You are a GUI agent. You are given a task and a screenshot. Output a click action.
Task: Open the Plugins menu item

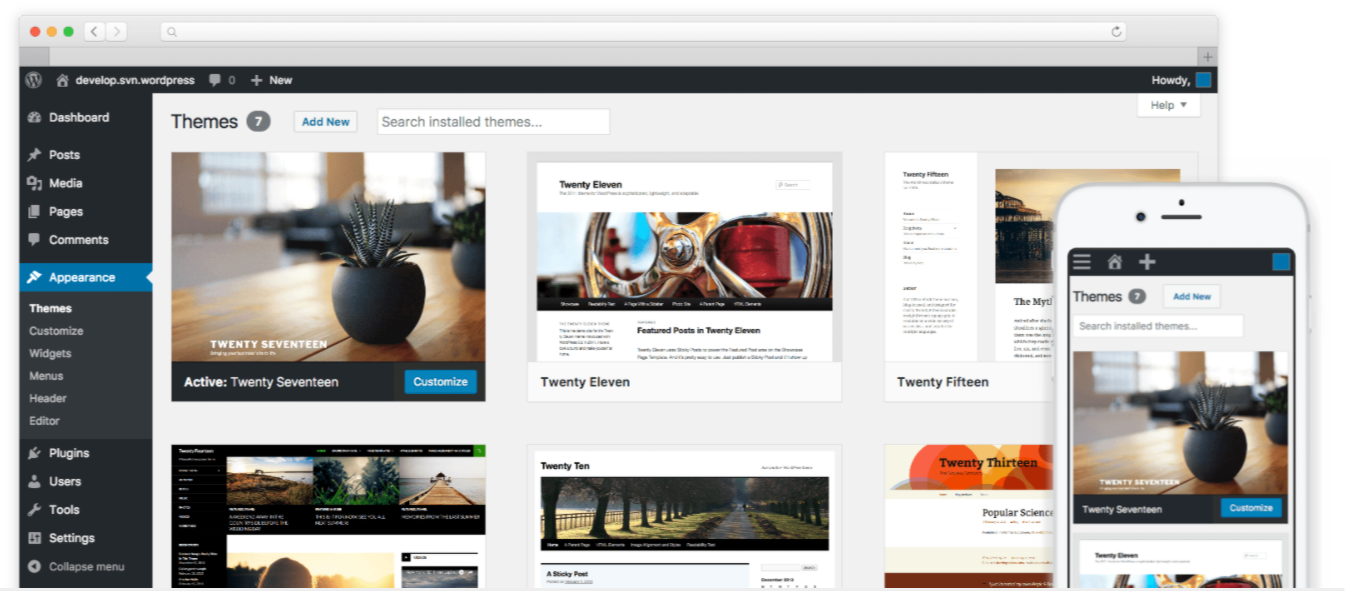coord(69,453)
